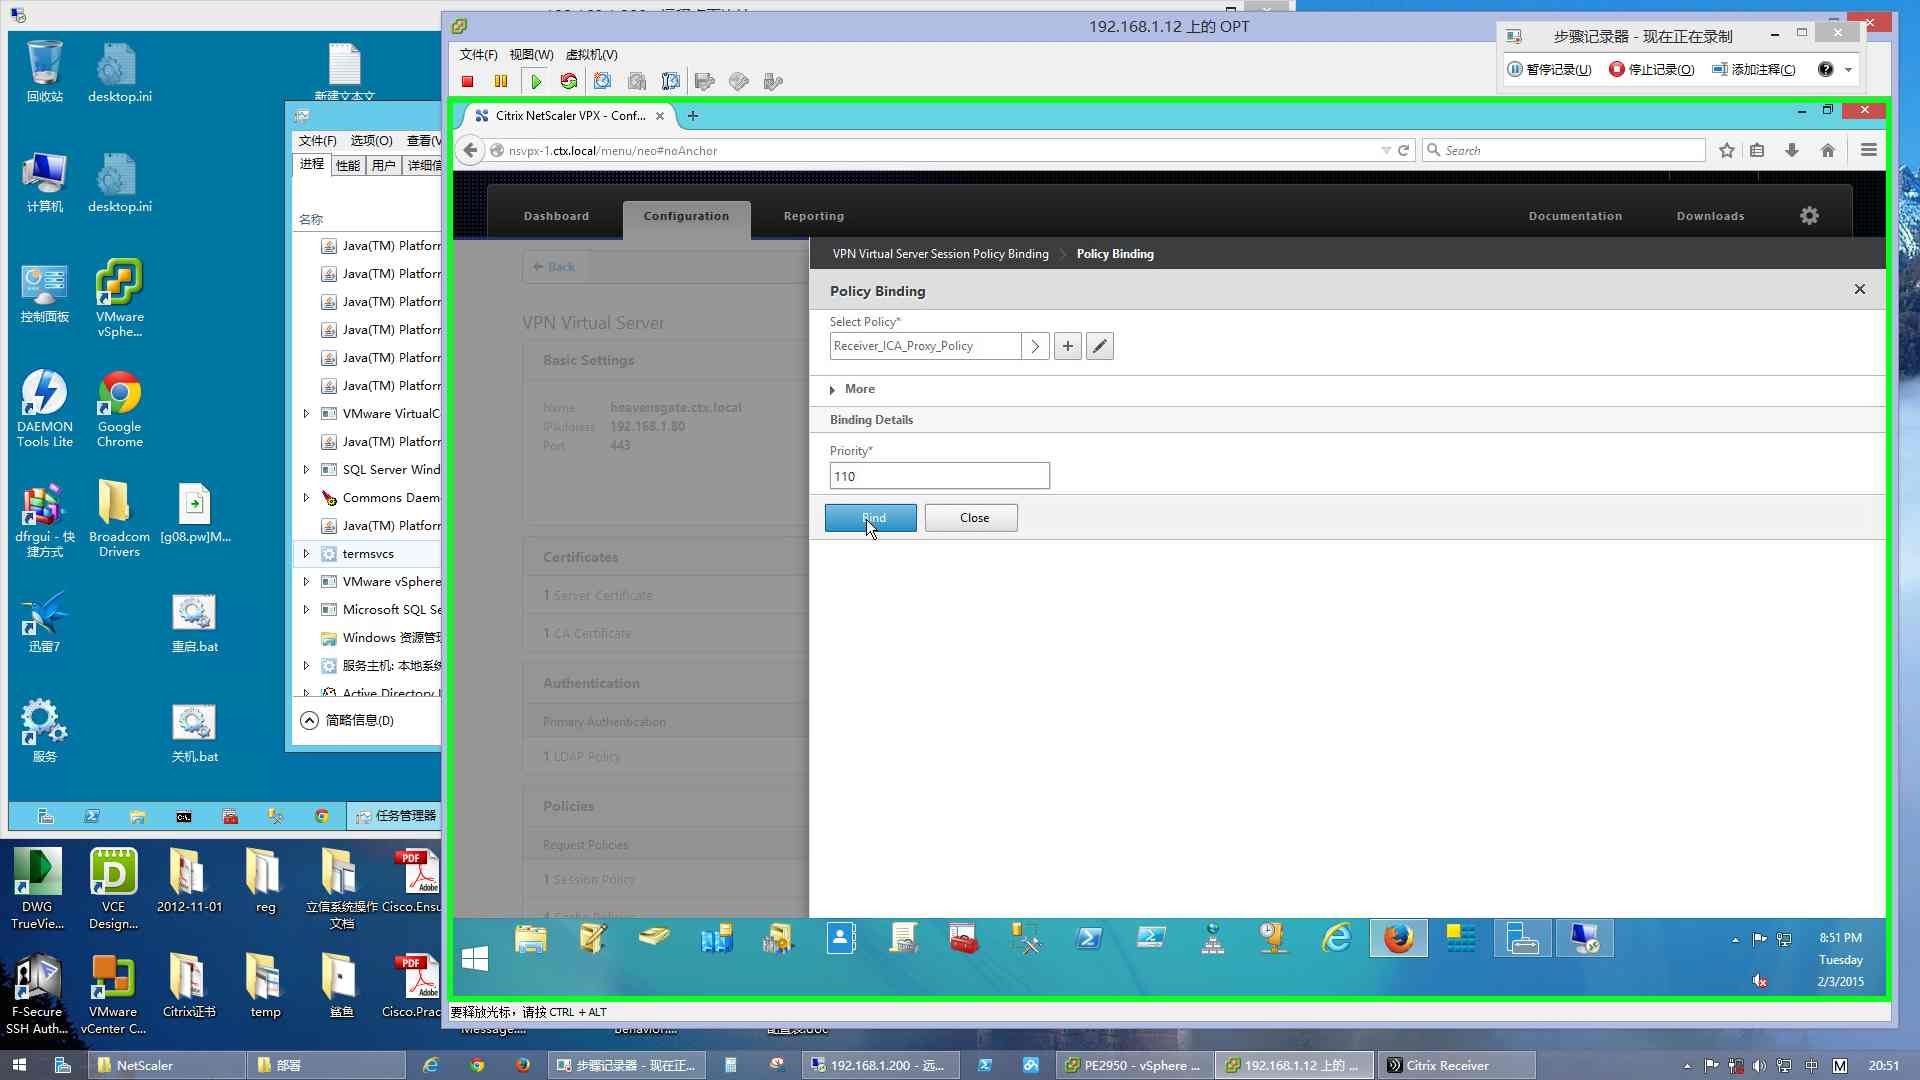Expand Microsoft SQL Se process row
The height and width of the screenshot is (1080, 1920).
click(306, 609)
